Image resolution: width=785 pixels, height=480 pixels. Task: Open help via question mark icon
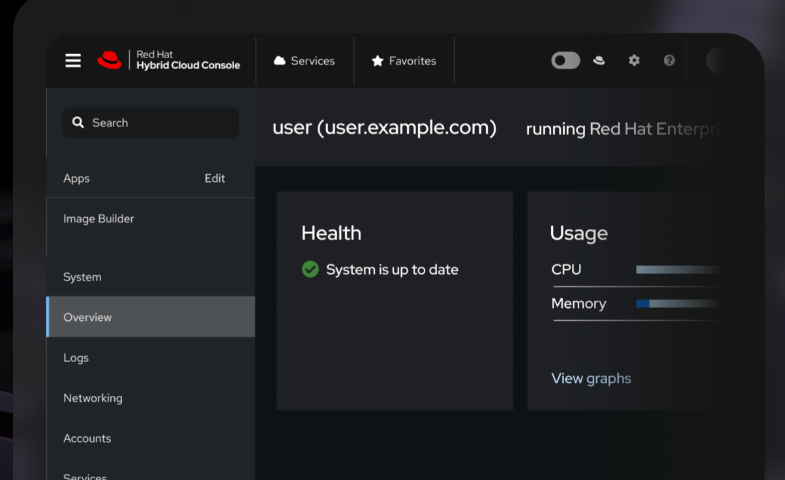pyautogui.click(x=669, y=61)
